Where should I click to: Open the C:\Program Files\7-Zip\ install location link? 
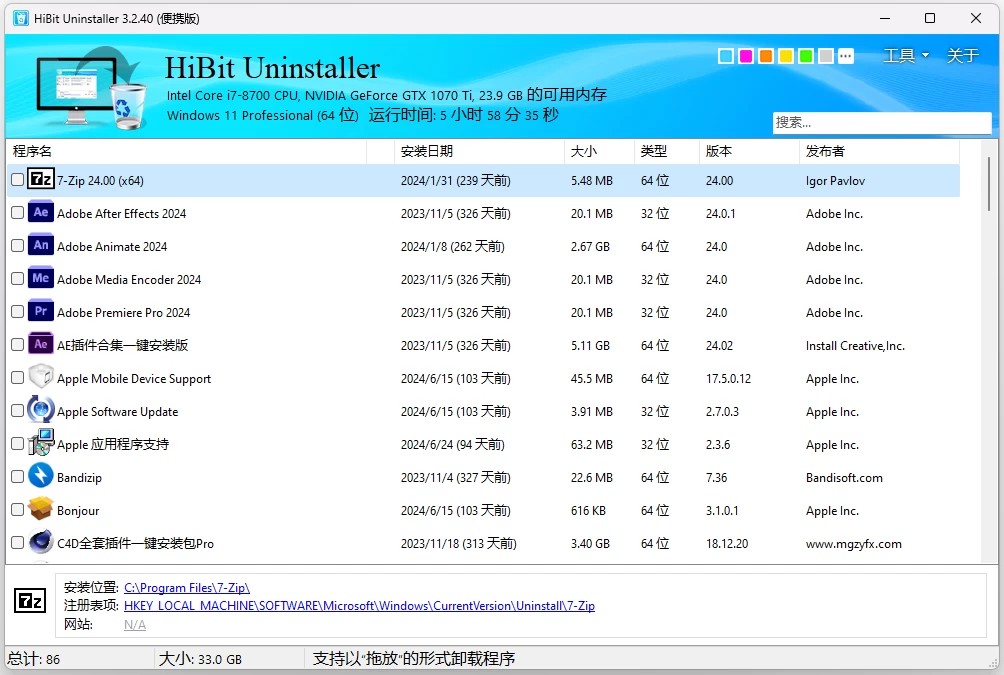coord(186,587)
